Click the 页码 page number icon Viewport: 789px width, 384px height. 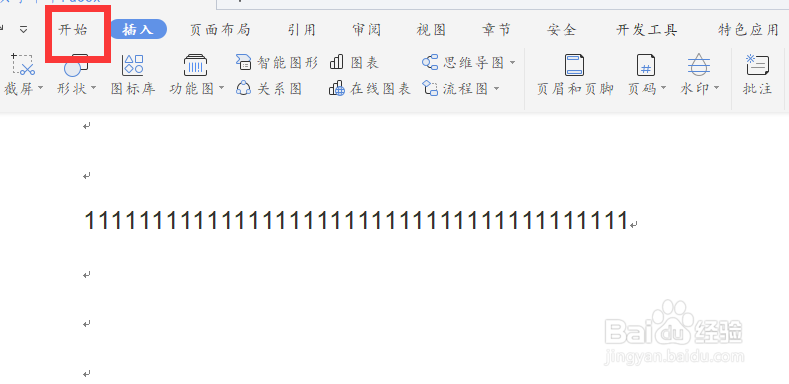click(x=646, y=65)
